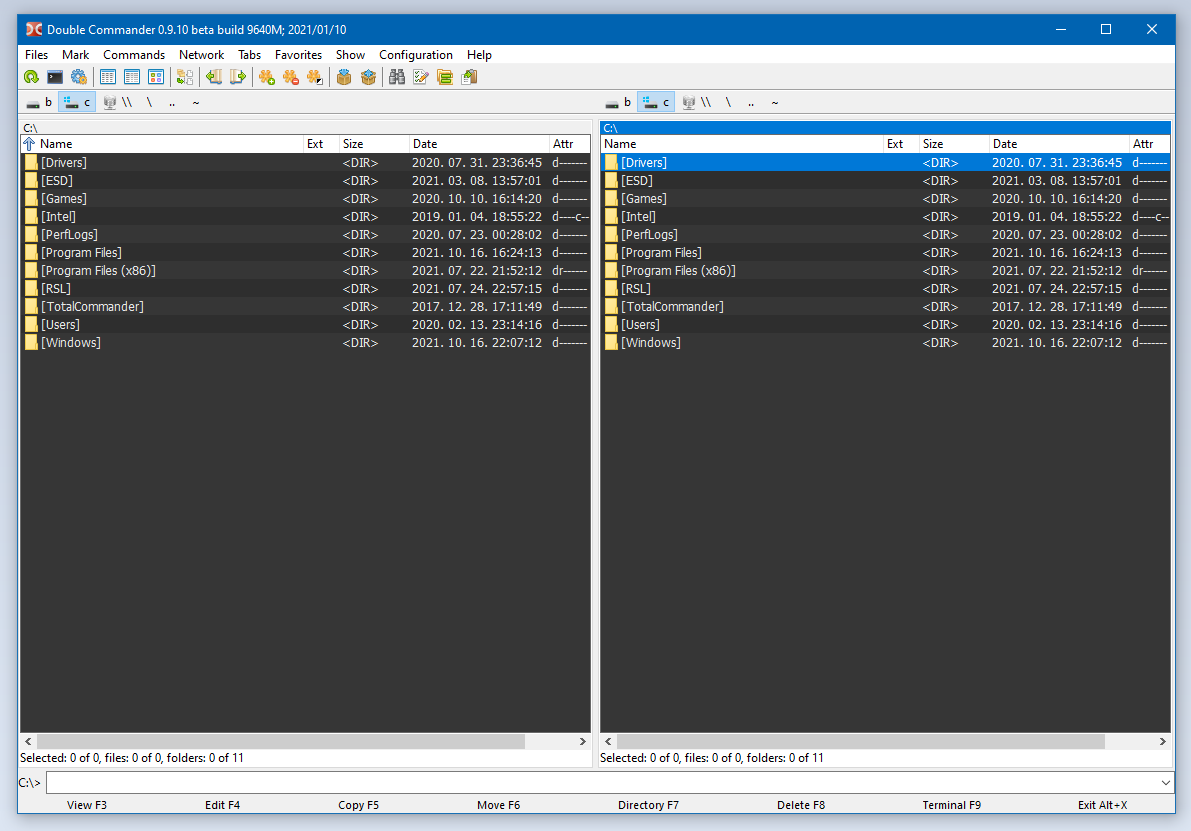Click Directory F7 function button
The height and width of the screenshot is (831, 1191).
[x=648, y=805]
